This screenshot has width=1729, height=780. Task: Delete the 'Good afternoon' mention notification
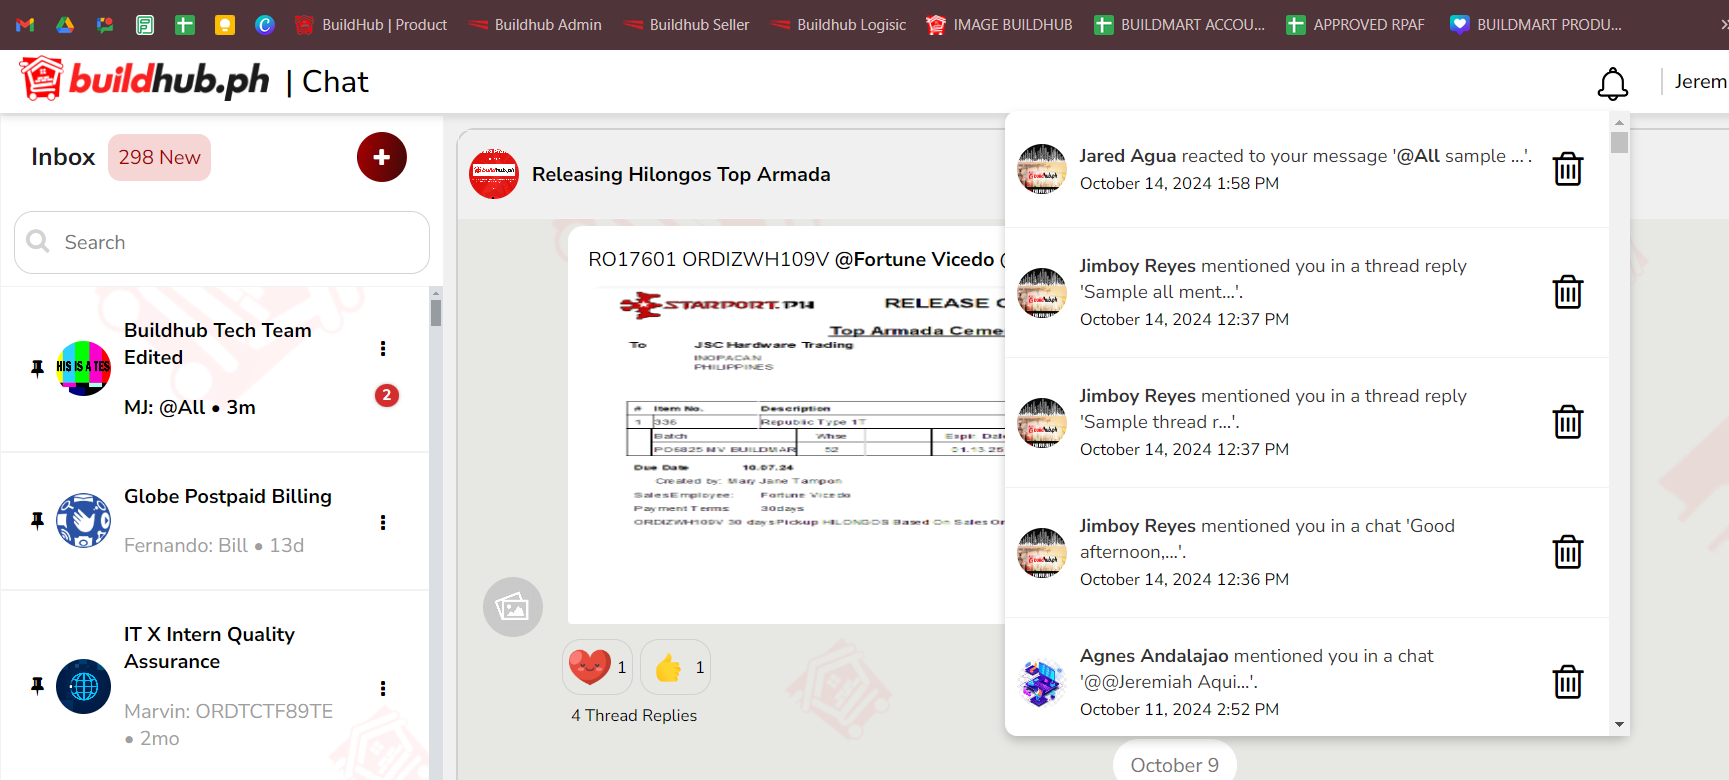coord(1567,552)
